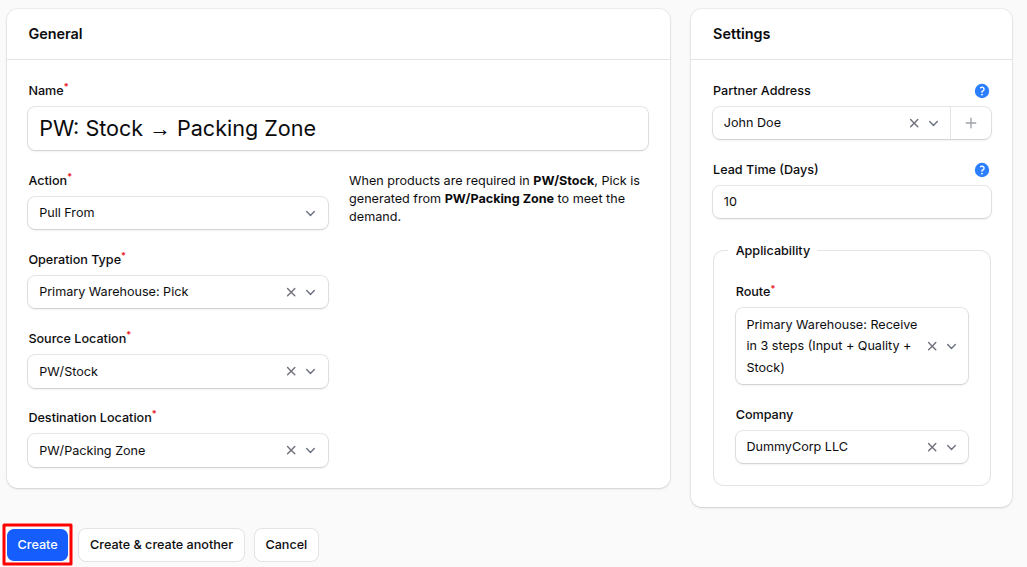The image size is (1027, 567).
Task: Expand the Company dropdown chevron
Action: pos(951,447)
